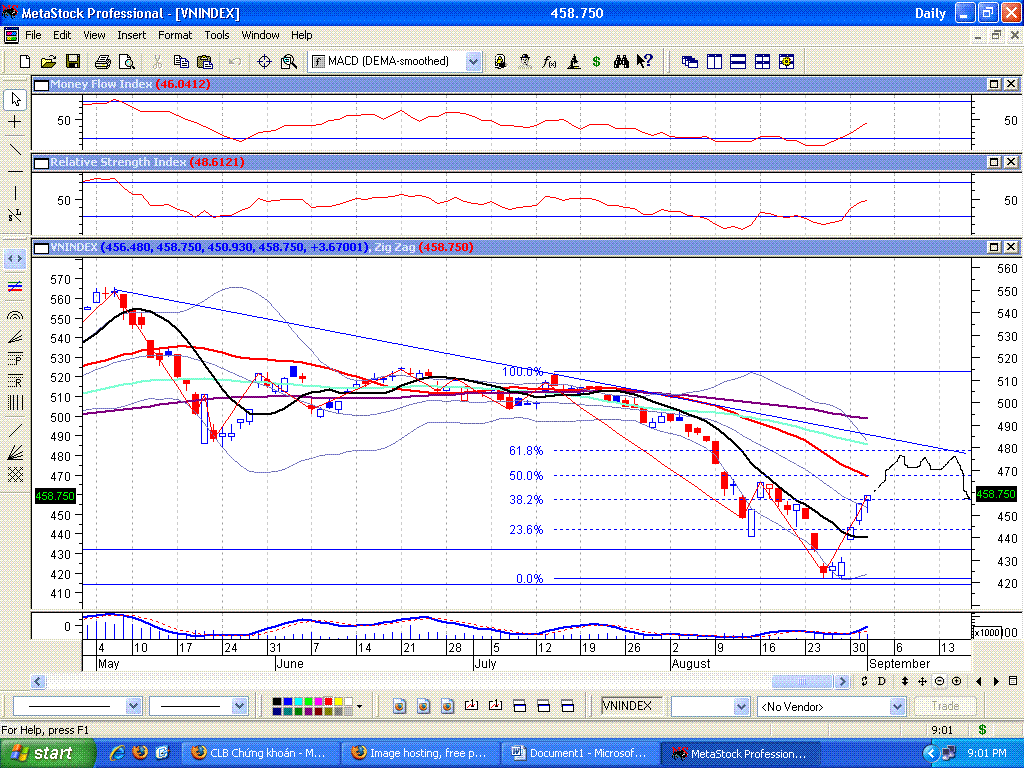Switch to the CLB Chứng khoán taskbar window
1024x768 pixels.
click(262, 753)
